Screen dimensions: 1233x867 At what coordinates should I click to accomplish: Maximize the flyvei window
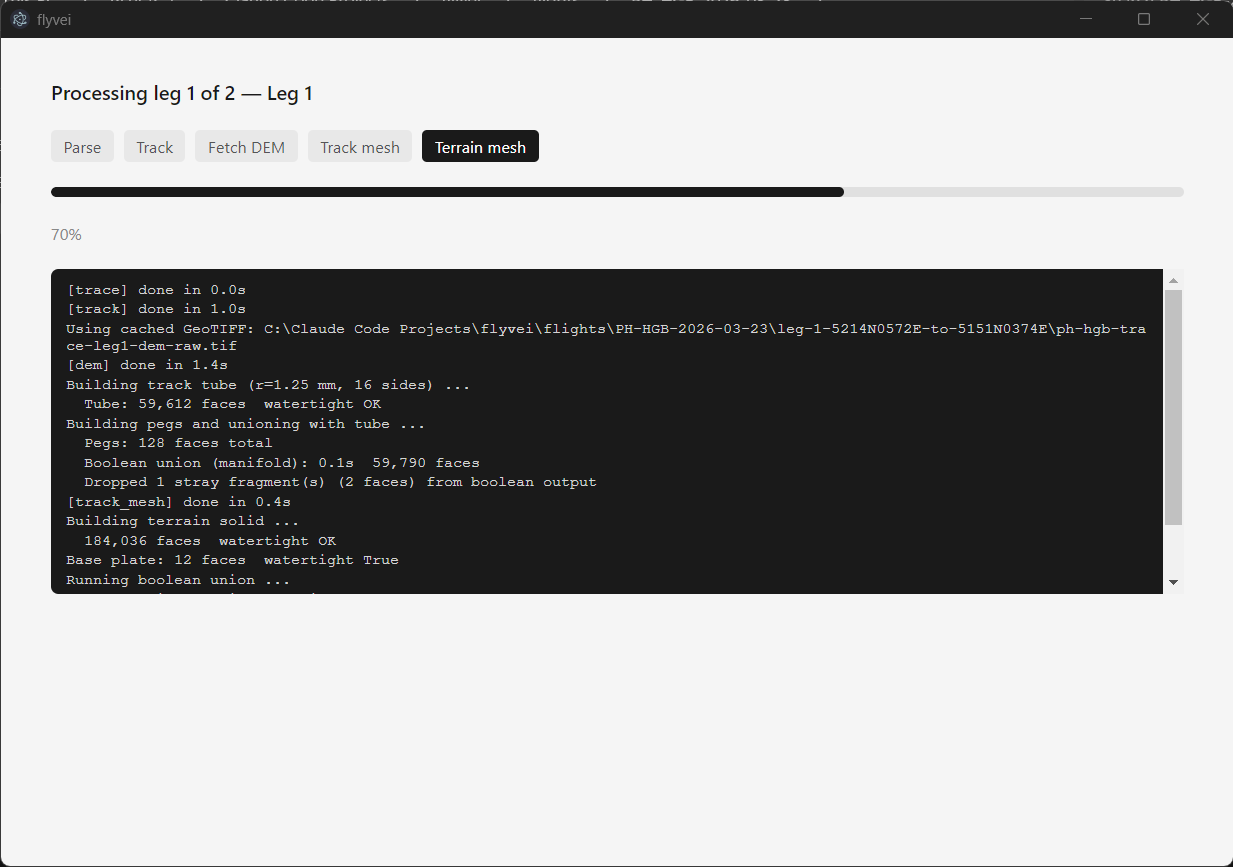coord(1144,19)
